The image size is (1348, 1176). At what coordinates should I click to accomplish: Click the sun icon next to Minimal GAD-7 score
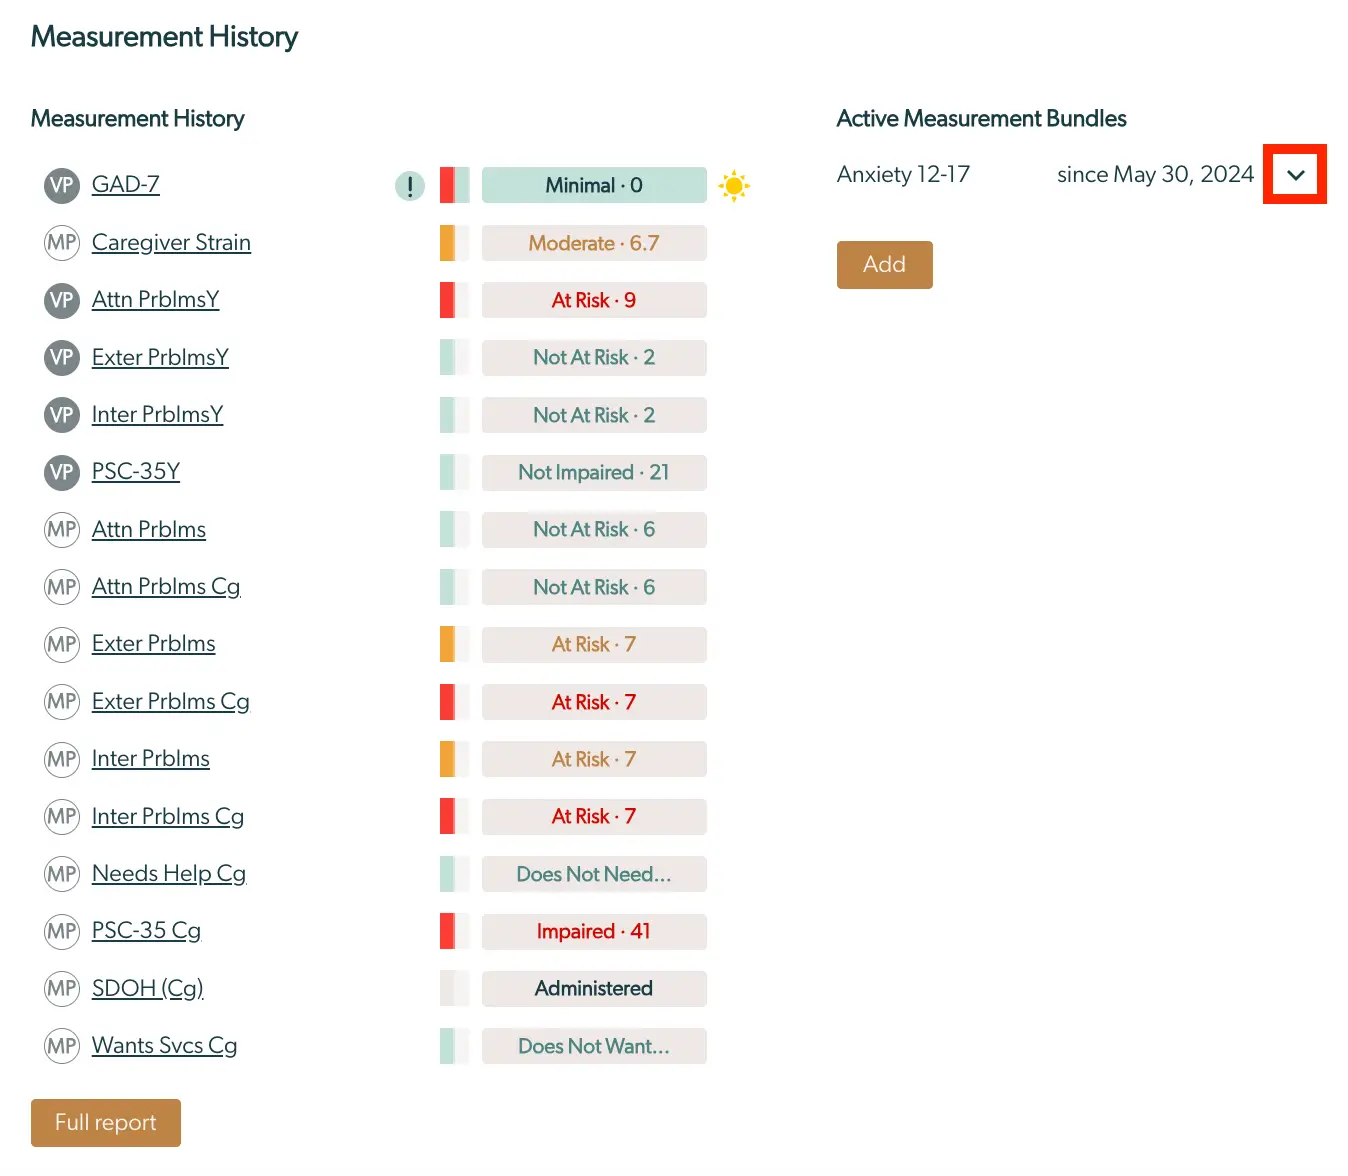point(734,185)
